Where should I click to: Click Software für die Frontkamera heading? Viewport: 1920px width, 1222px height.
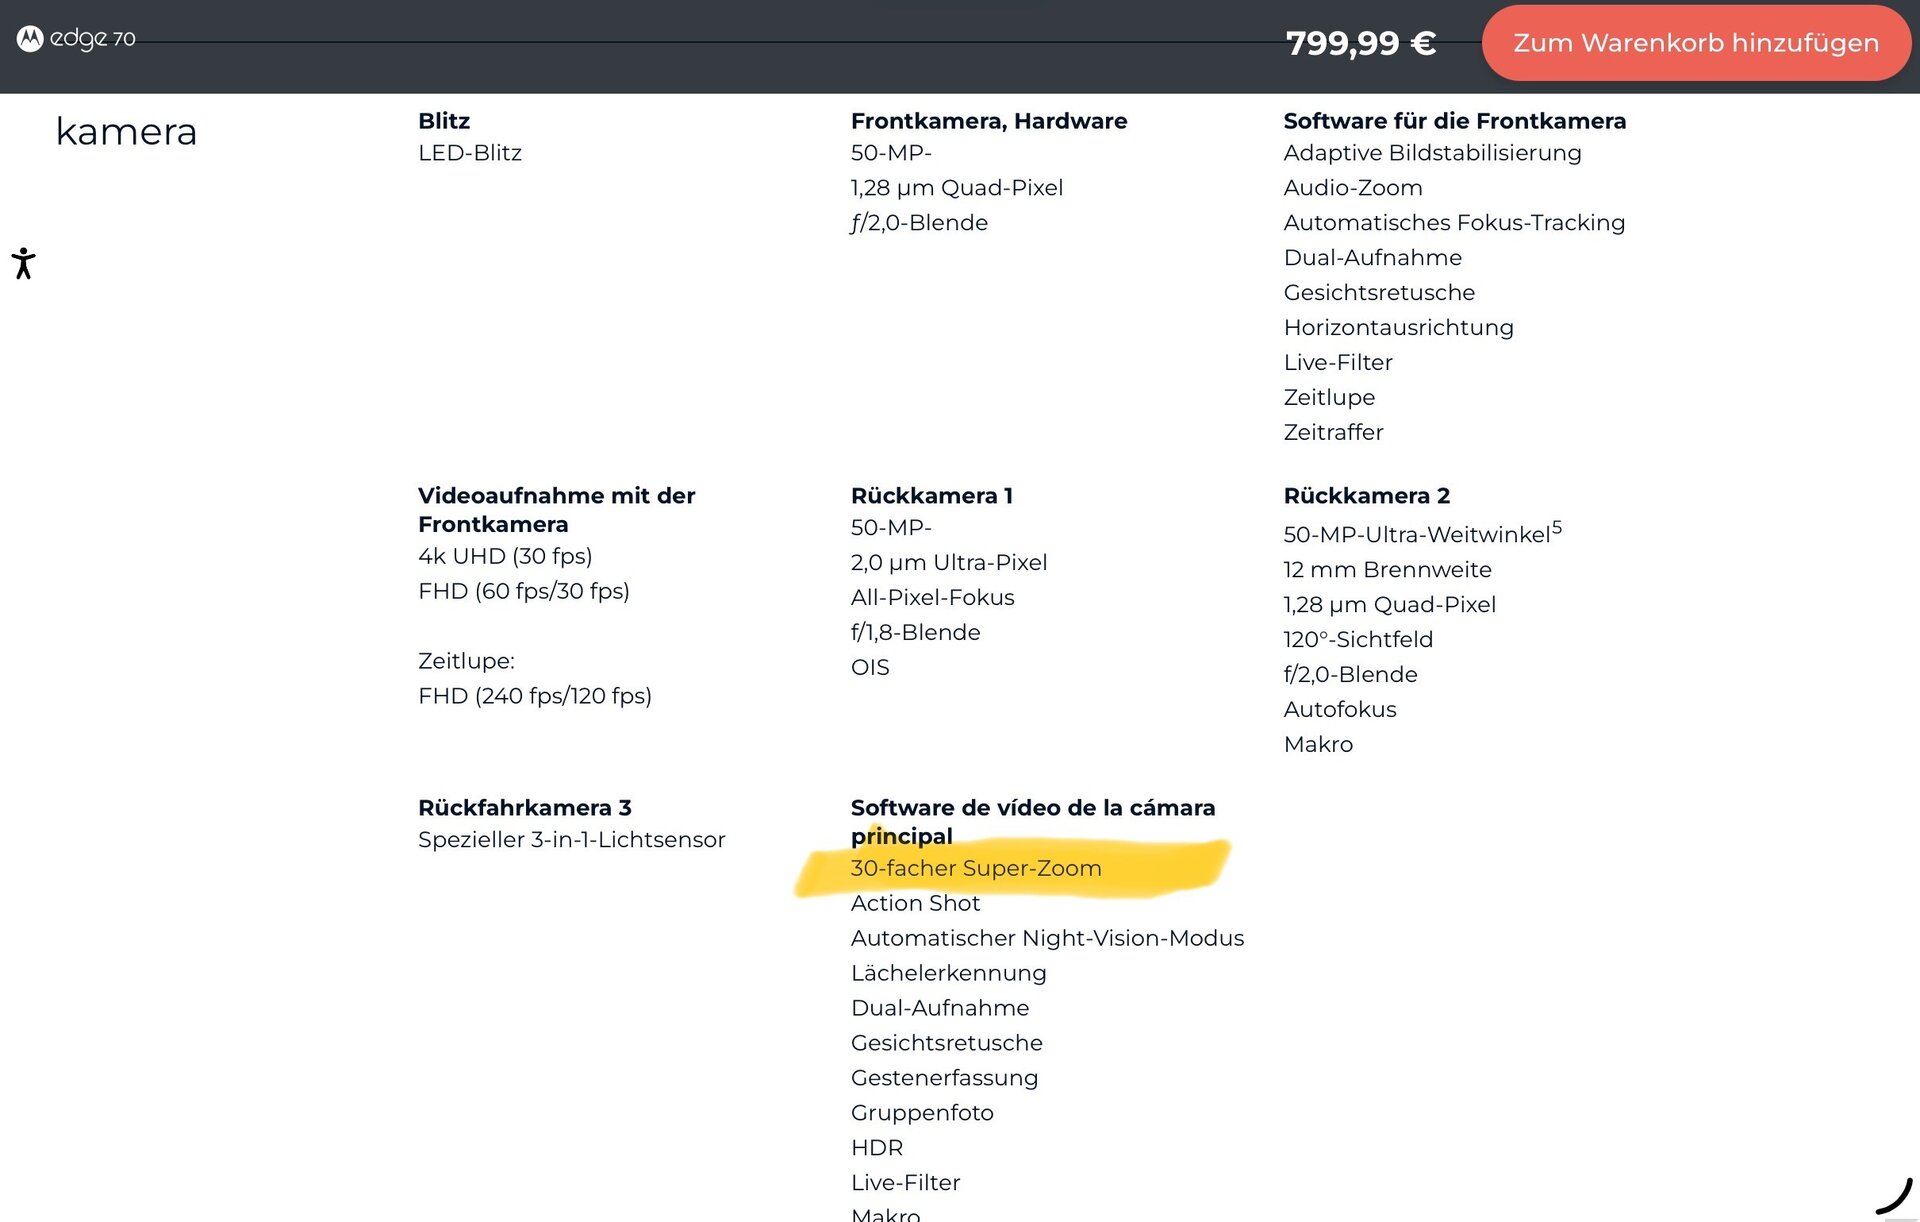[x=1454, y=121]
